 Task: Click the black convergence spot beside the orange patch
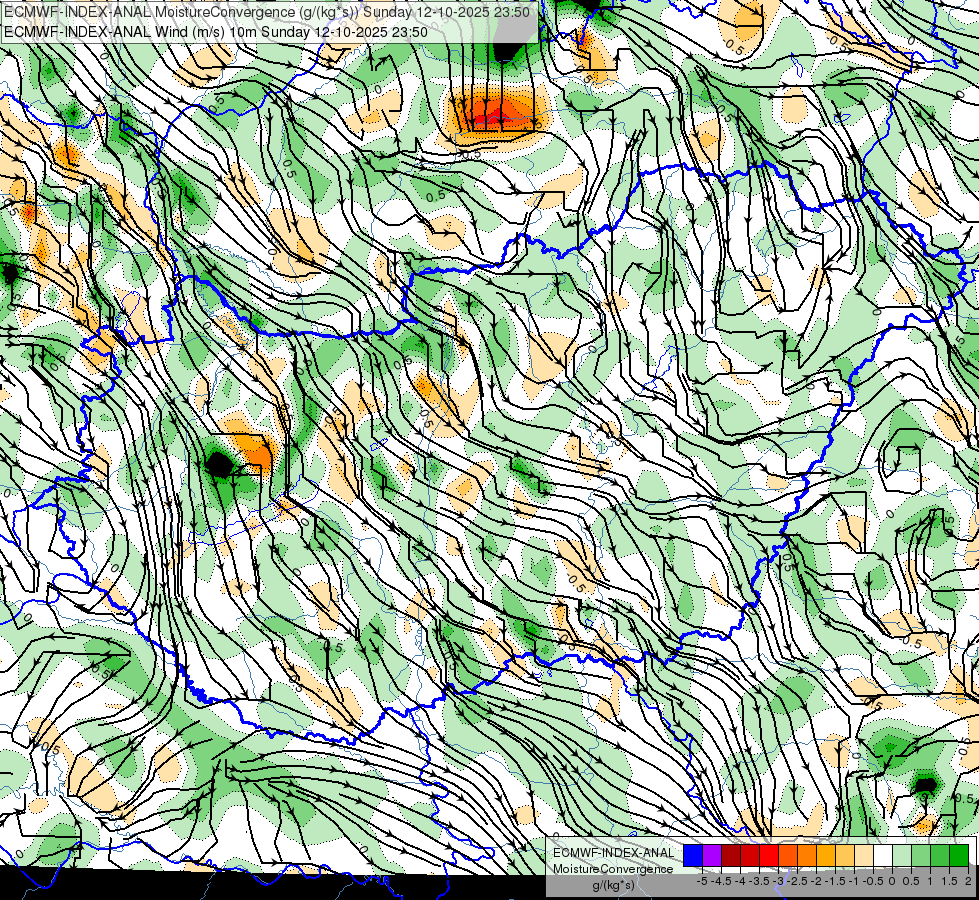tap(219, 465)
